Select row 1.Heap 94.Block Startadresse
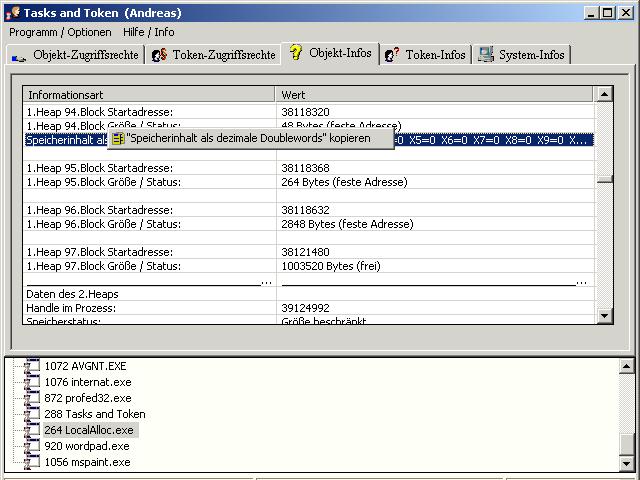Screen dimensions: 640x480 100,112
